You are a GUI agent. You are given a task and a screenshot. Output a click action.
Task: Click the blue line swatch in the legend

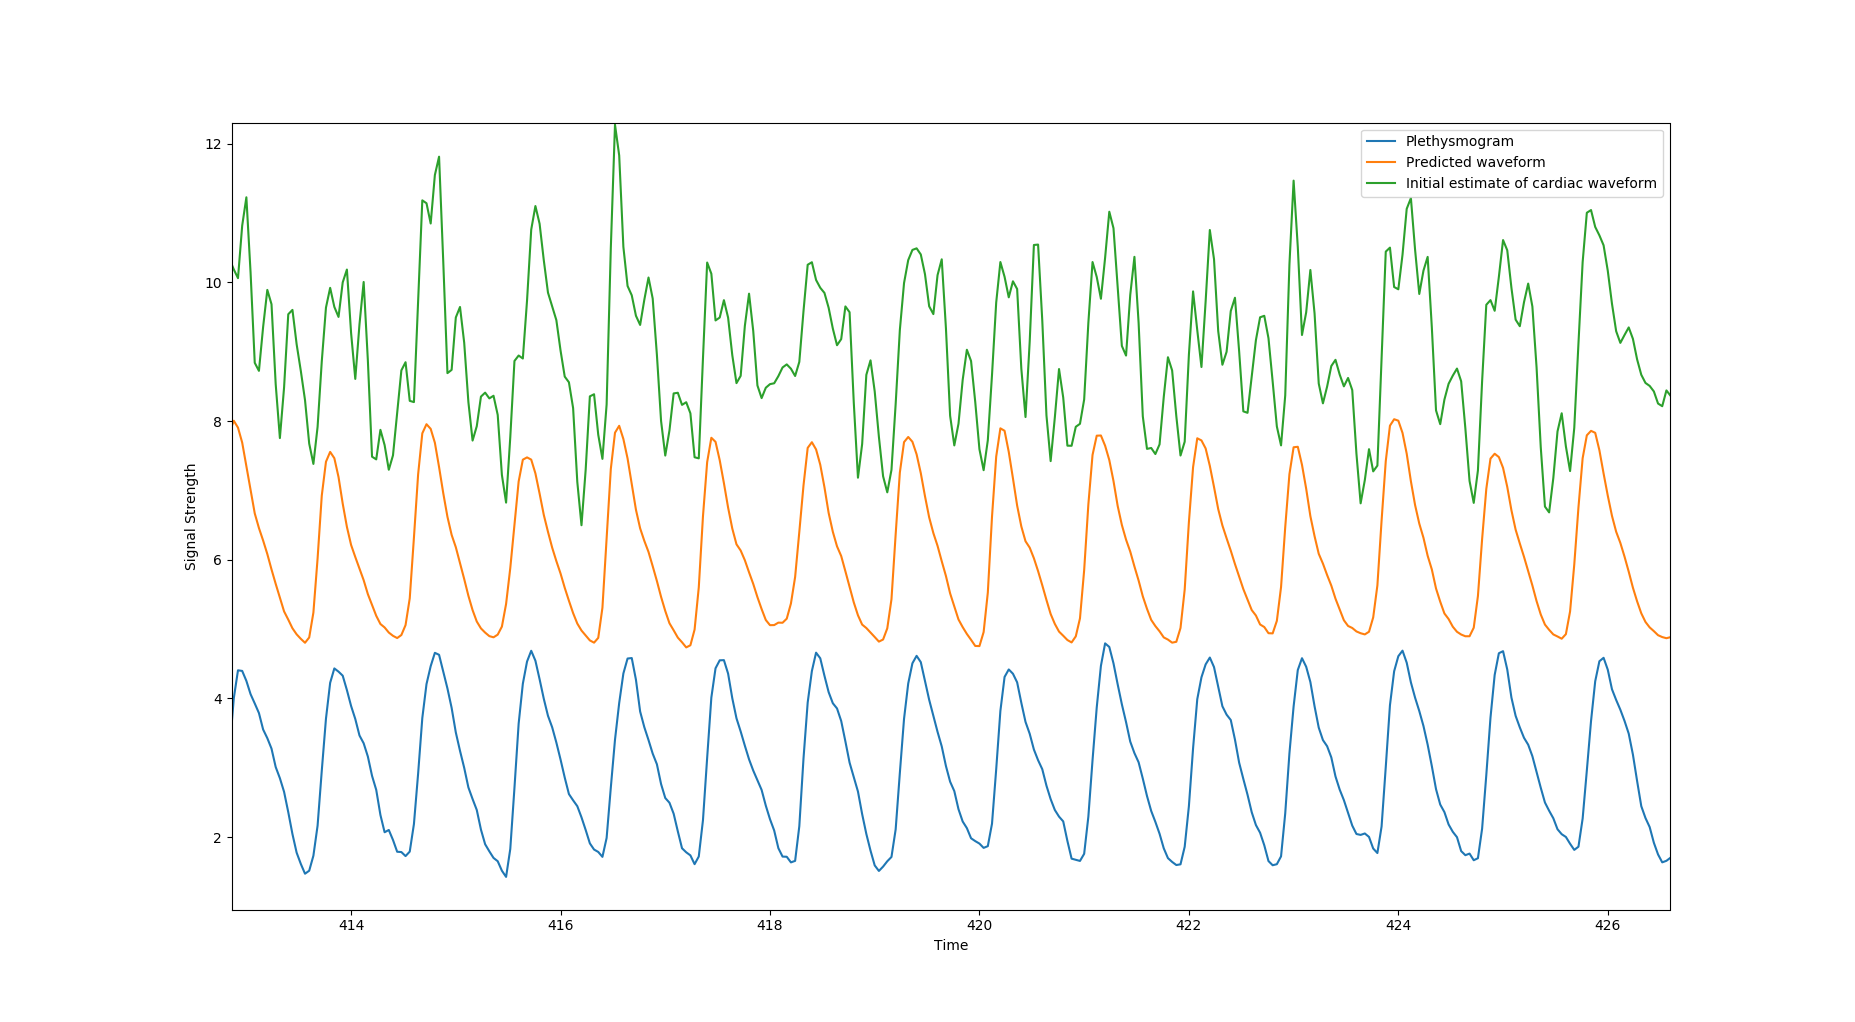coord(1381,142)
